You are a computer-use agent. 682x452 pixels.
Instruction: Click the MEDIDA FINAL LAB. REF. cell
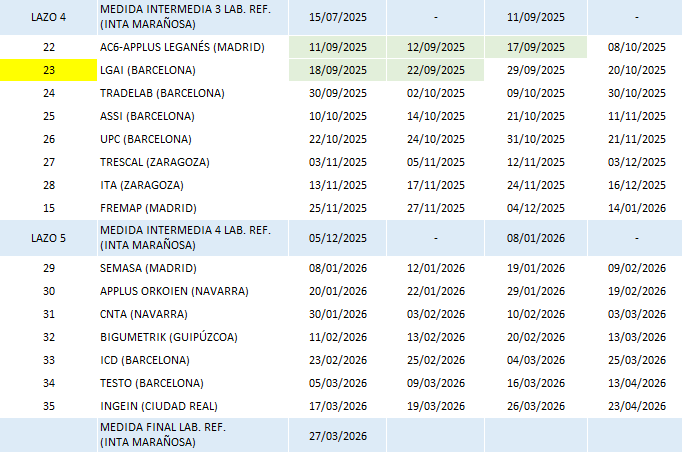(193, 435)
